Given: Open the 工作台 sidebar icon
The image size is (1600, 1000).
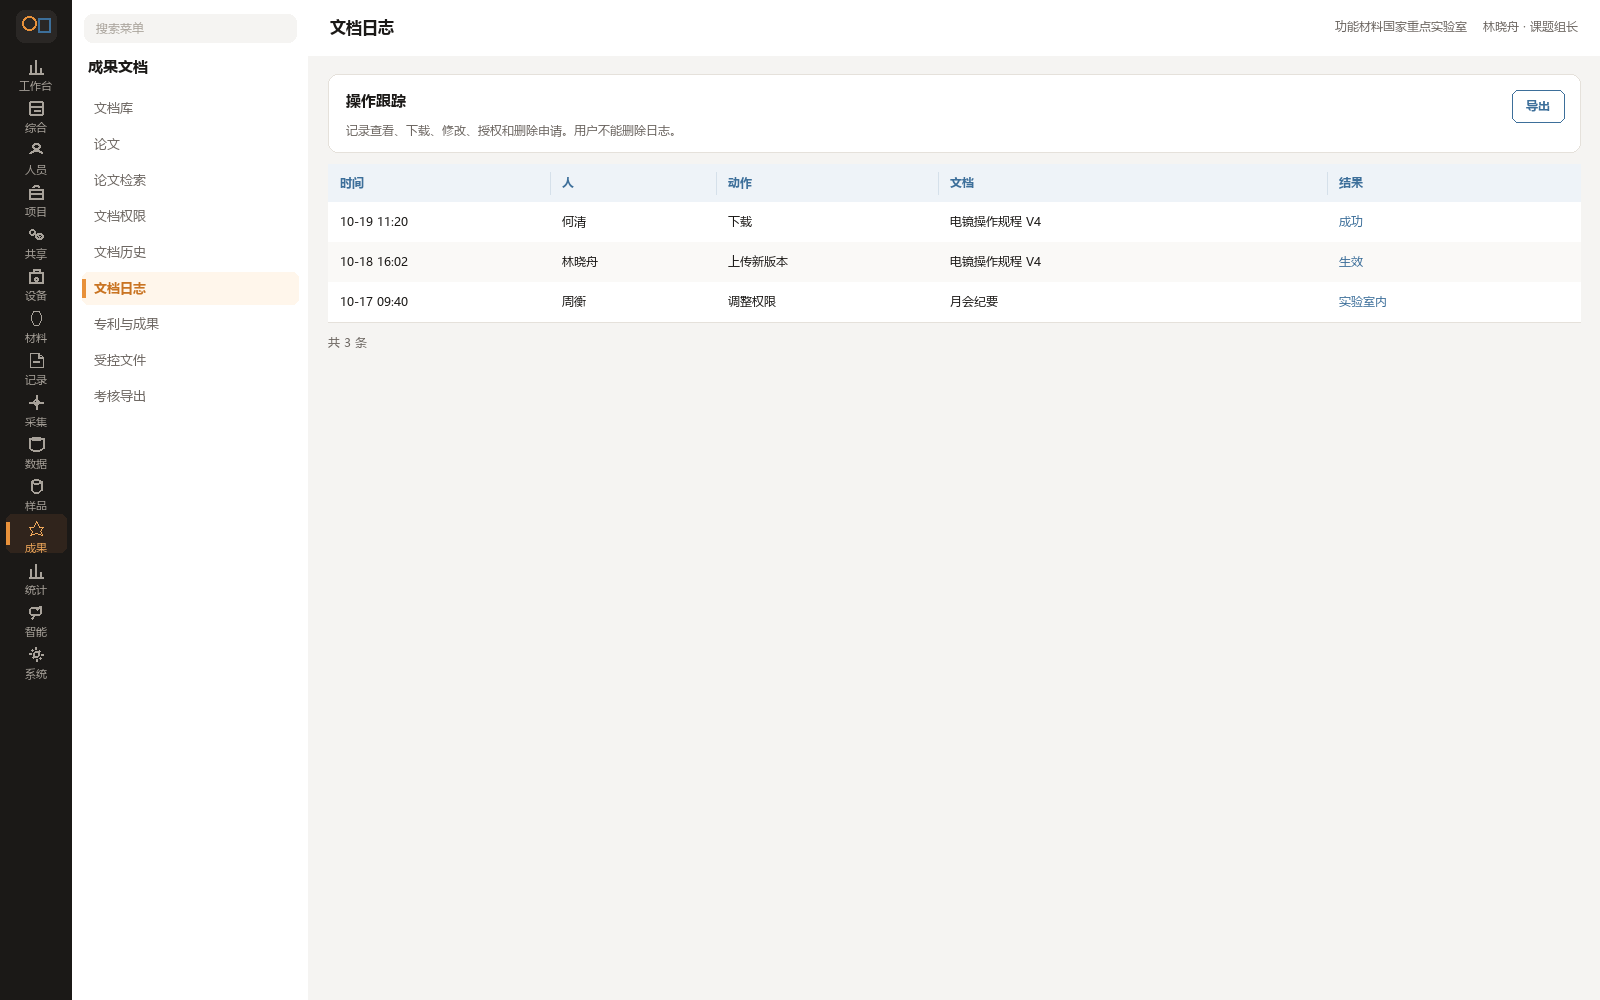Looking at the screenshot, I should click(x=36, y=75).
